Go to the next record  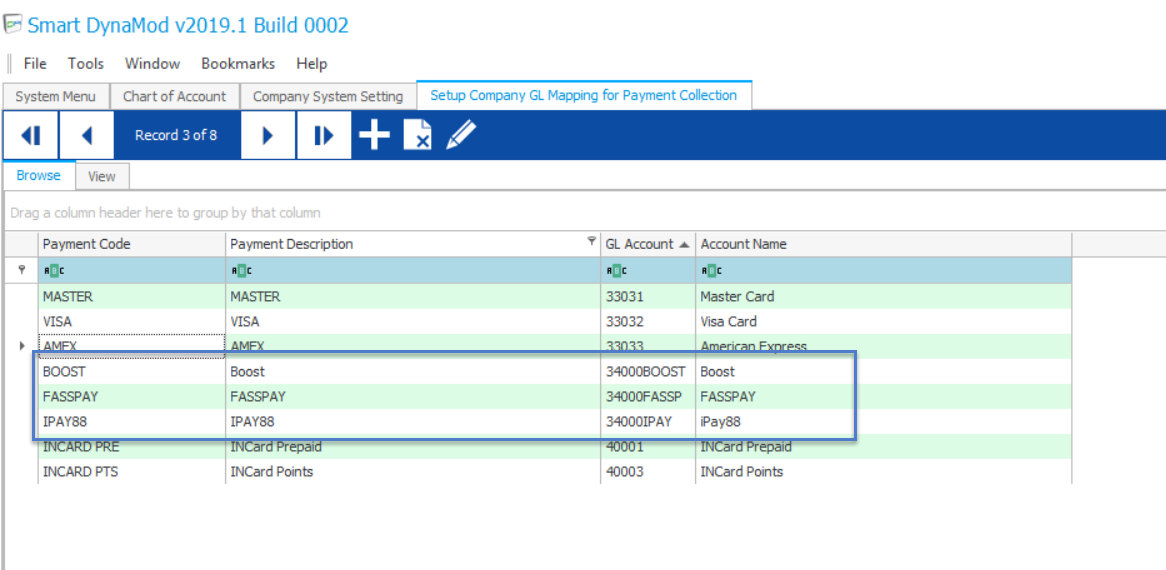point(268,135)
